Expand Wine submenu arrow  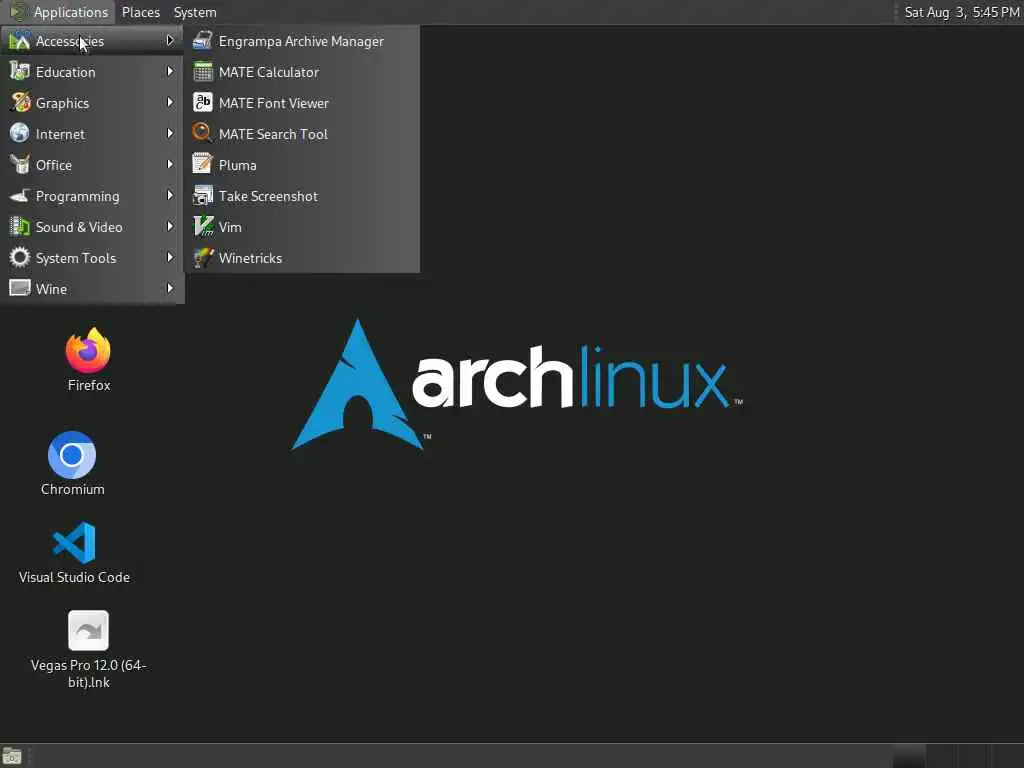pos(170,288)
